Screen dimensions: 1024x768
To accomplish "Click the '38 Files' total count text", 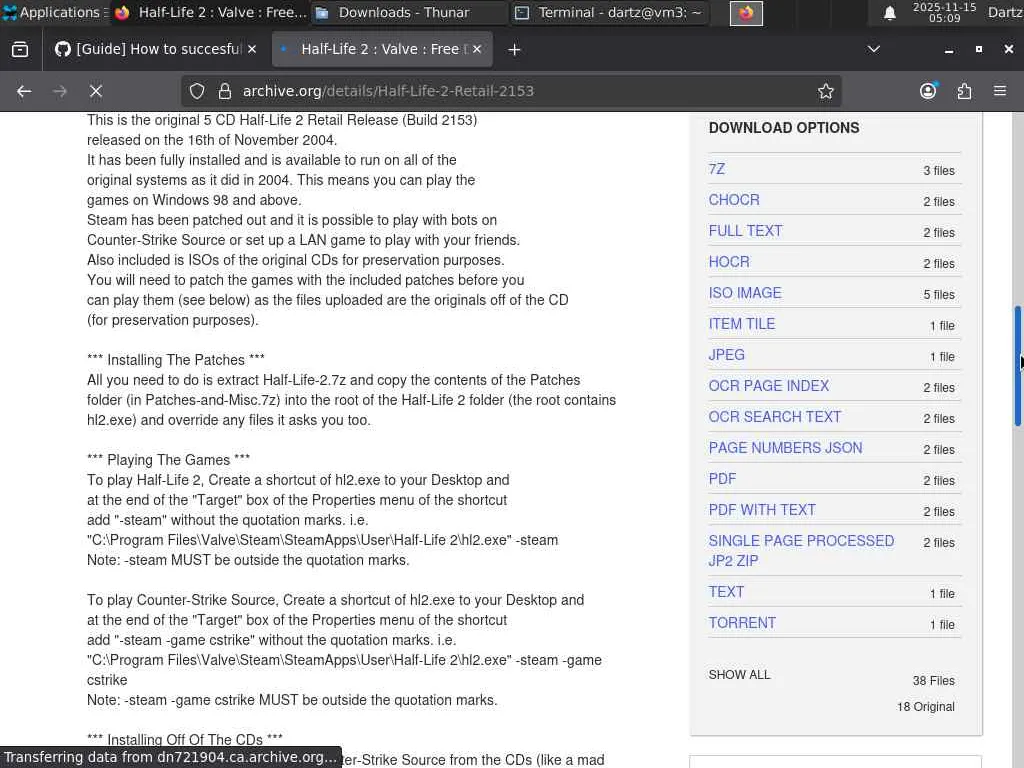I will click(x=933, y=680).
